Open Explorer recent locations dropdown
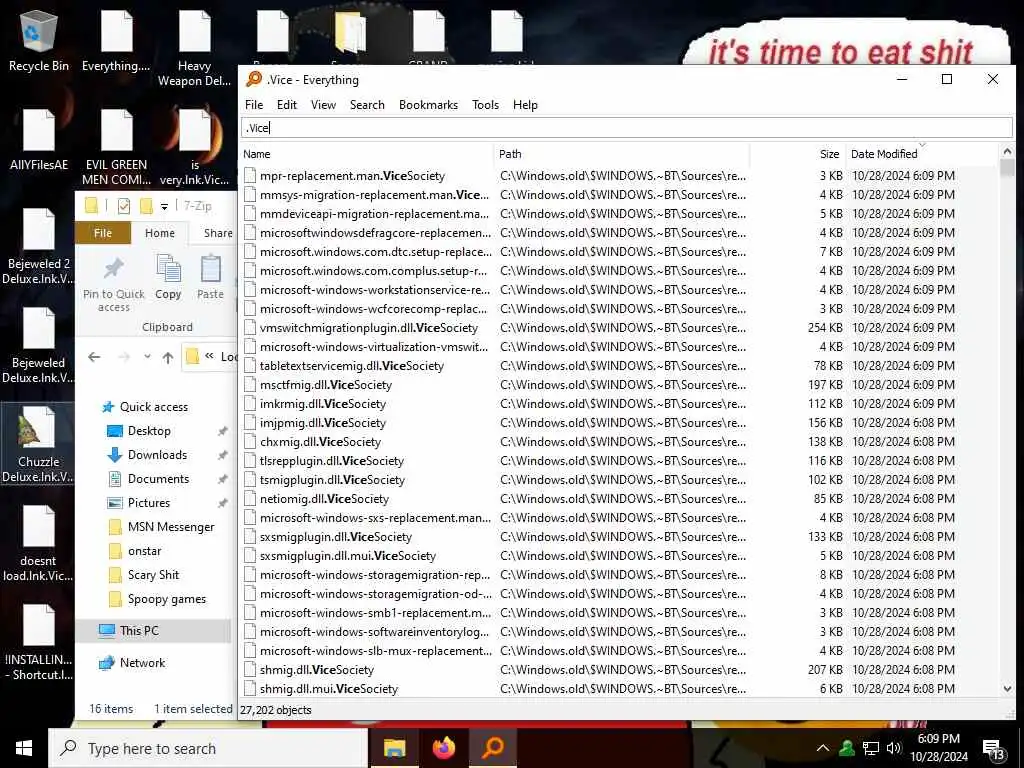 click(x=148, y=357)
